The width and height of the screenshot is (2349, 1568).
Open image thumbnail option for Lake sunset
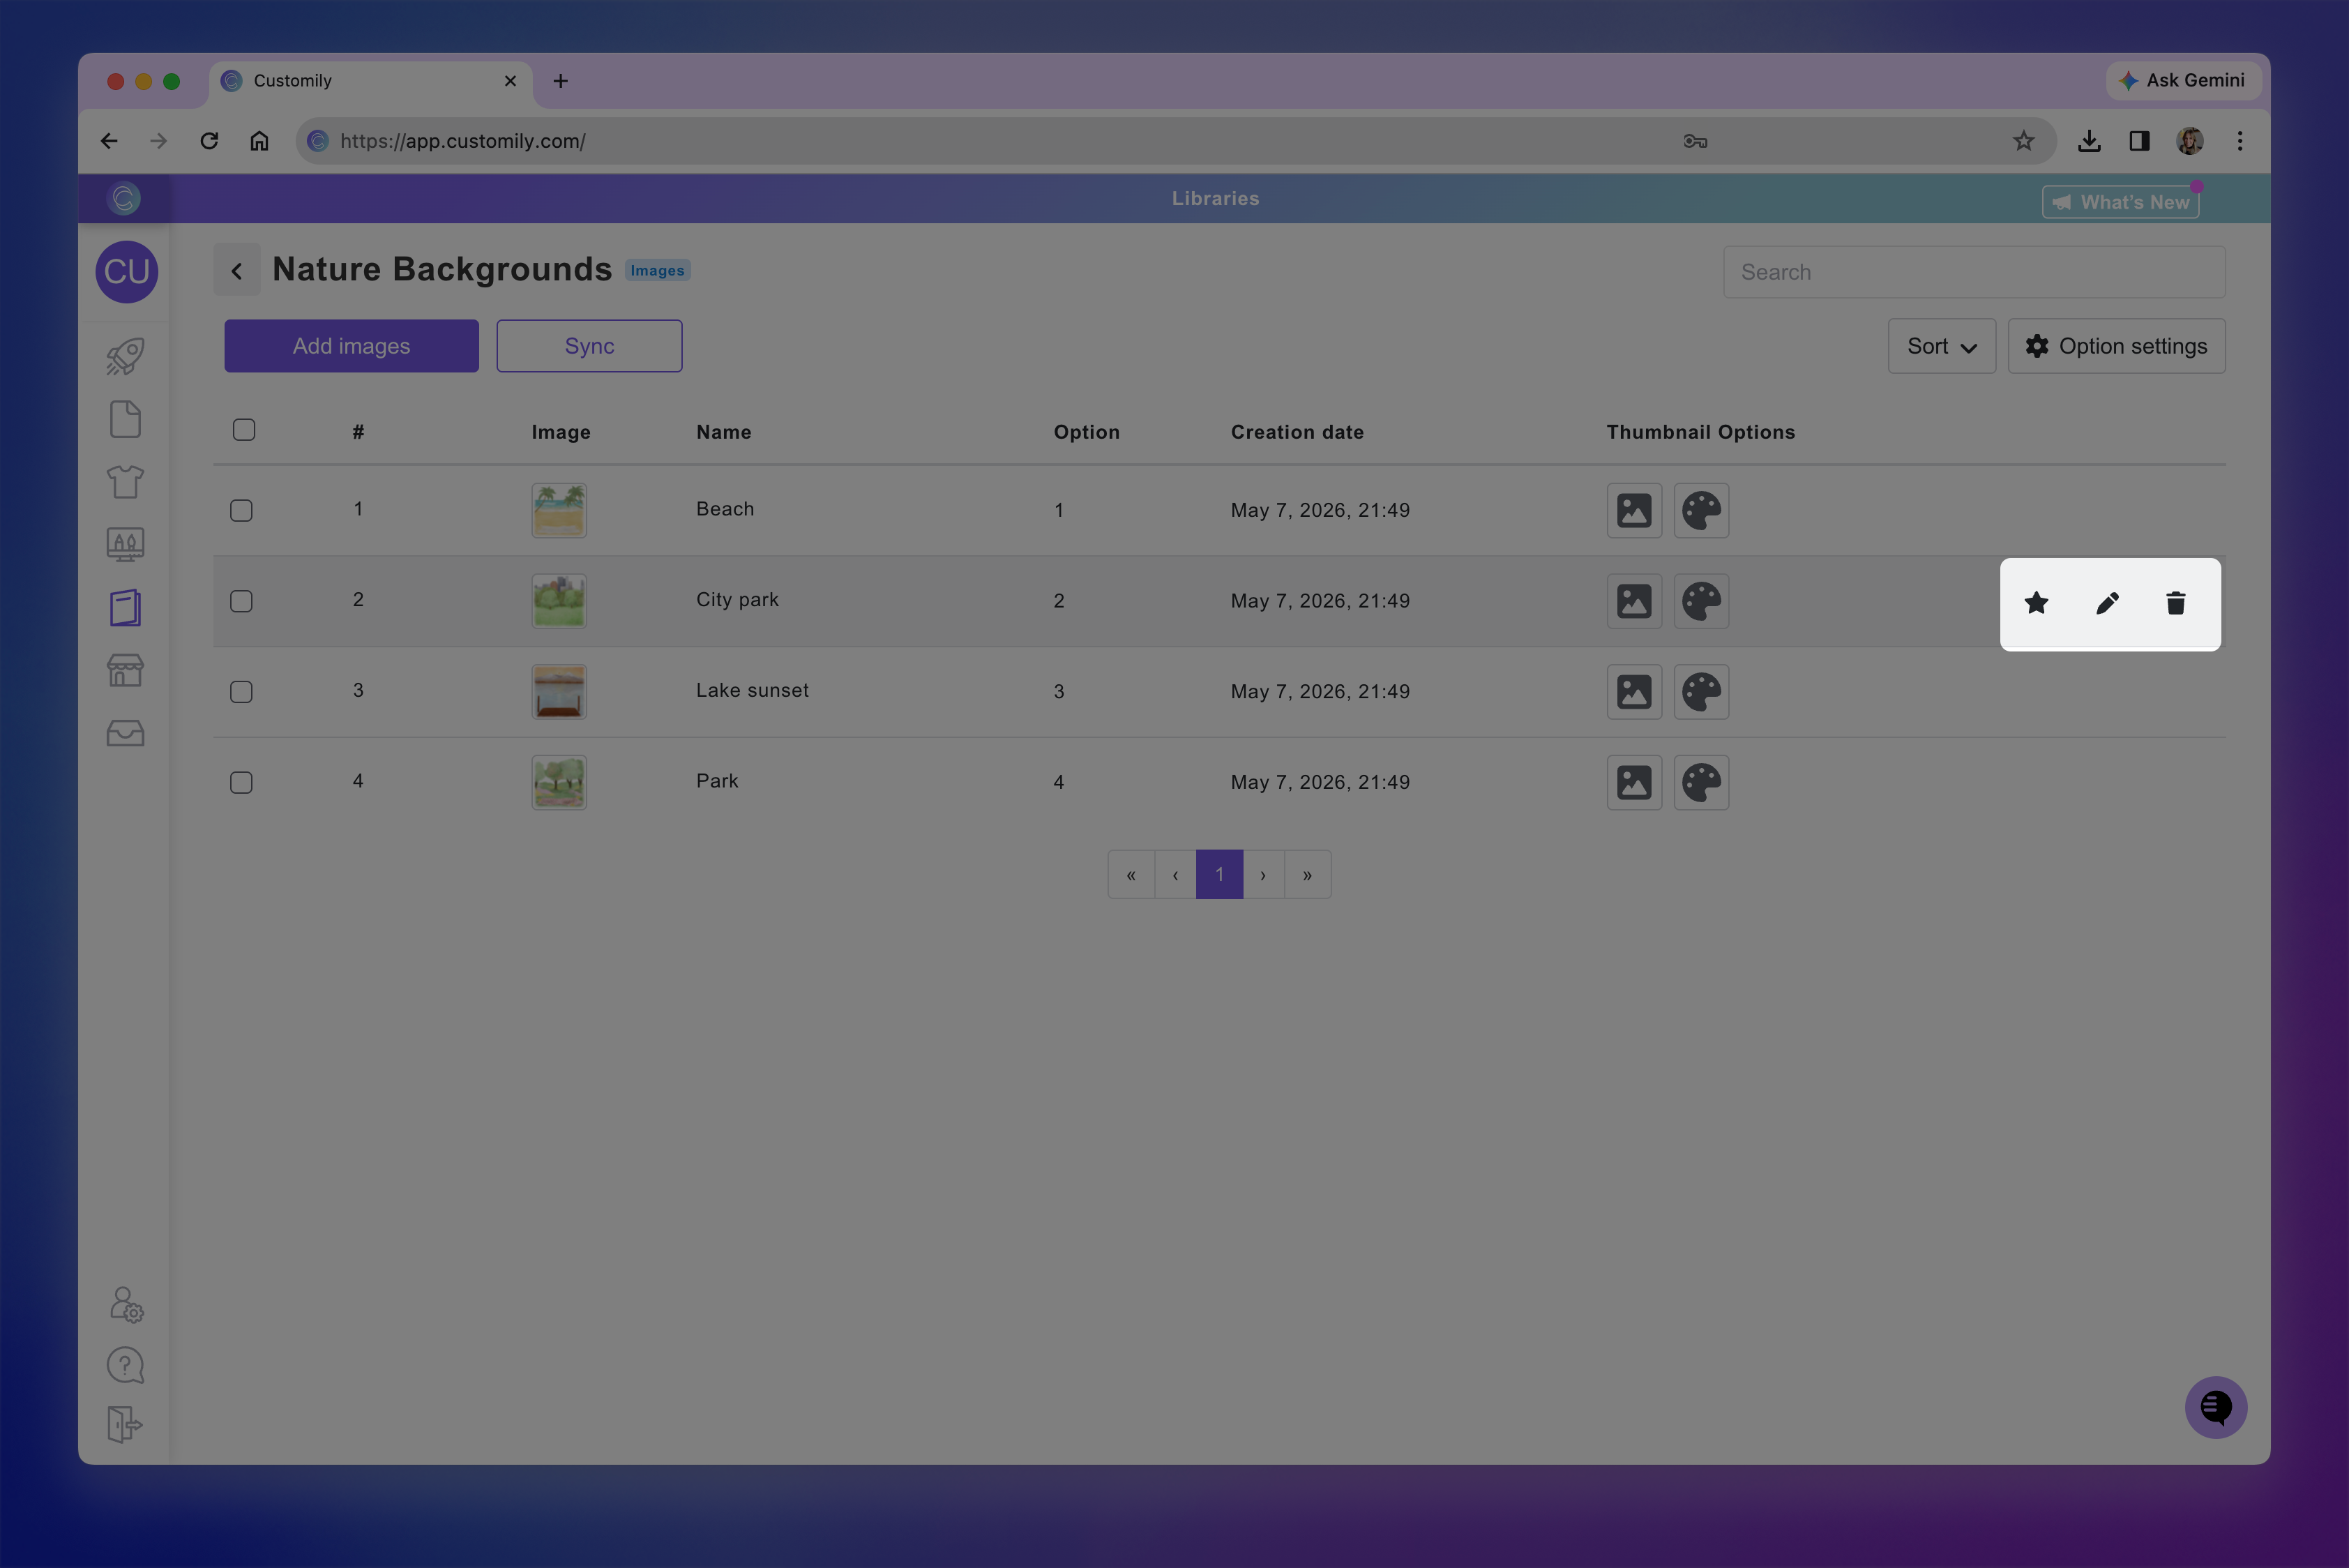1634,692
